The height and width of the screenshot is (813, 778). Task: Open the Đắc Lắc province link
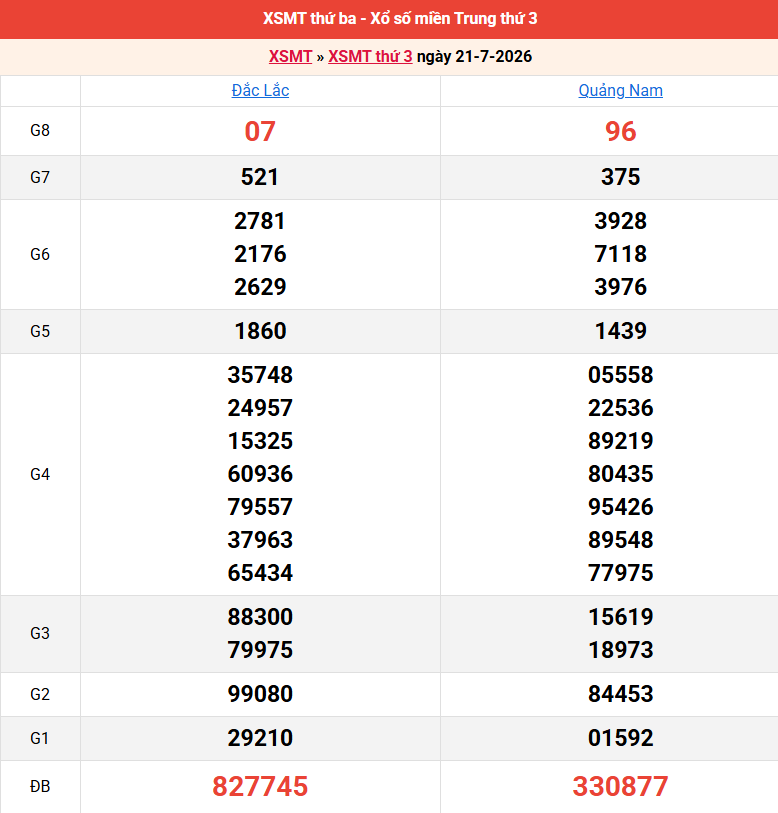[x=260, y=90]
